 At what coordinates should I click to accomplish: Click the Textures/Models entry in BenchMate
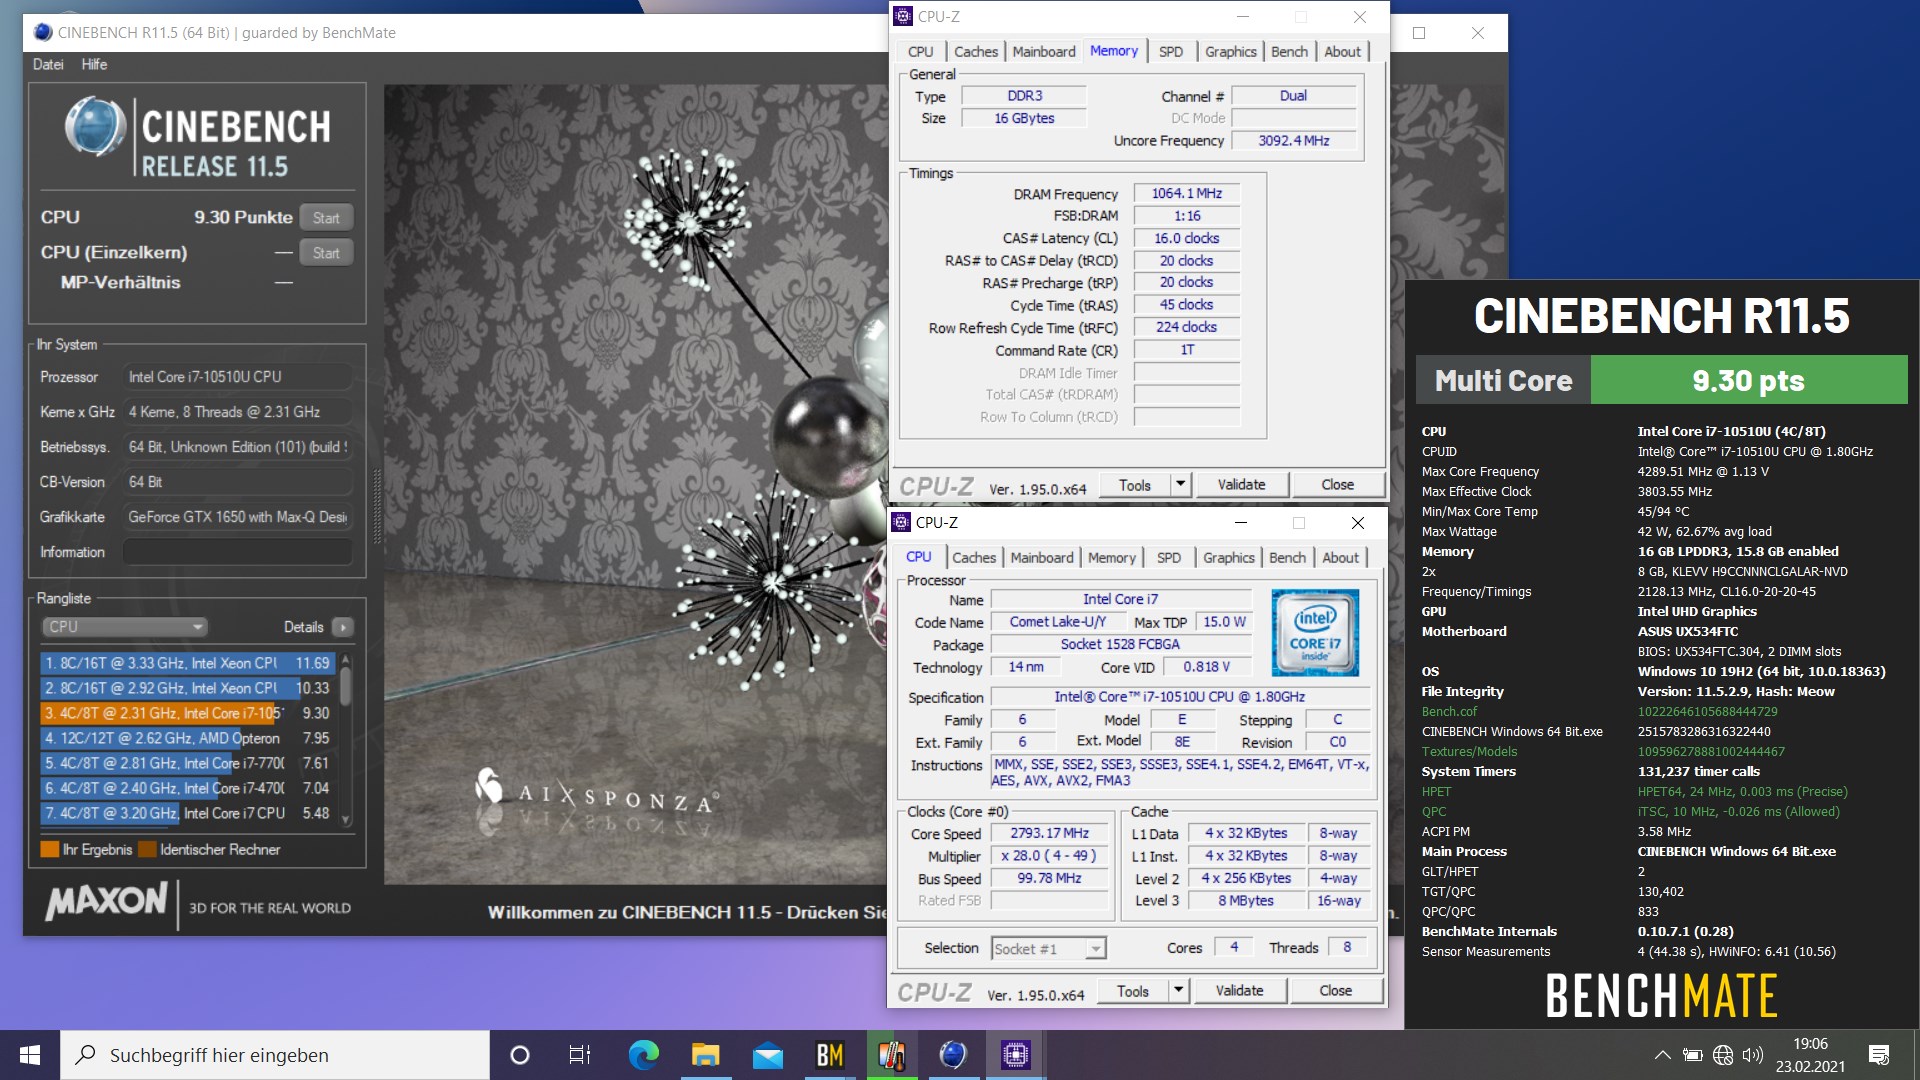click(1469, 752)
